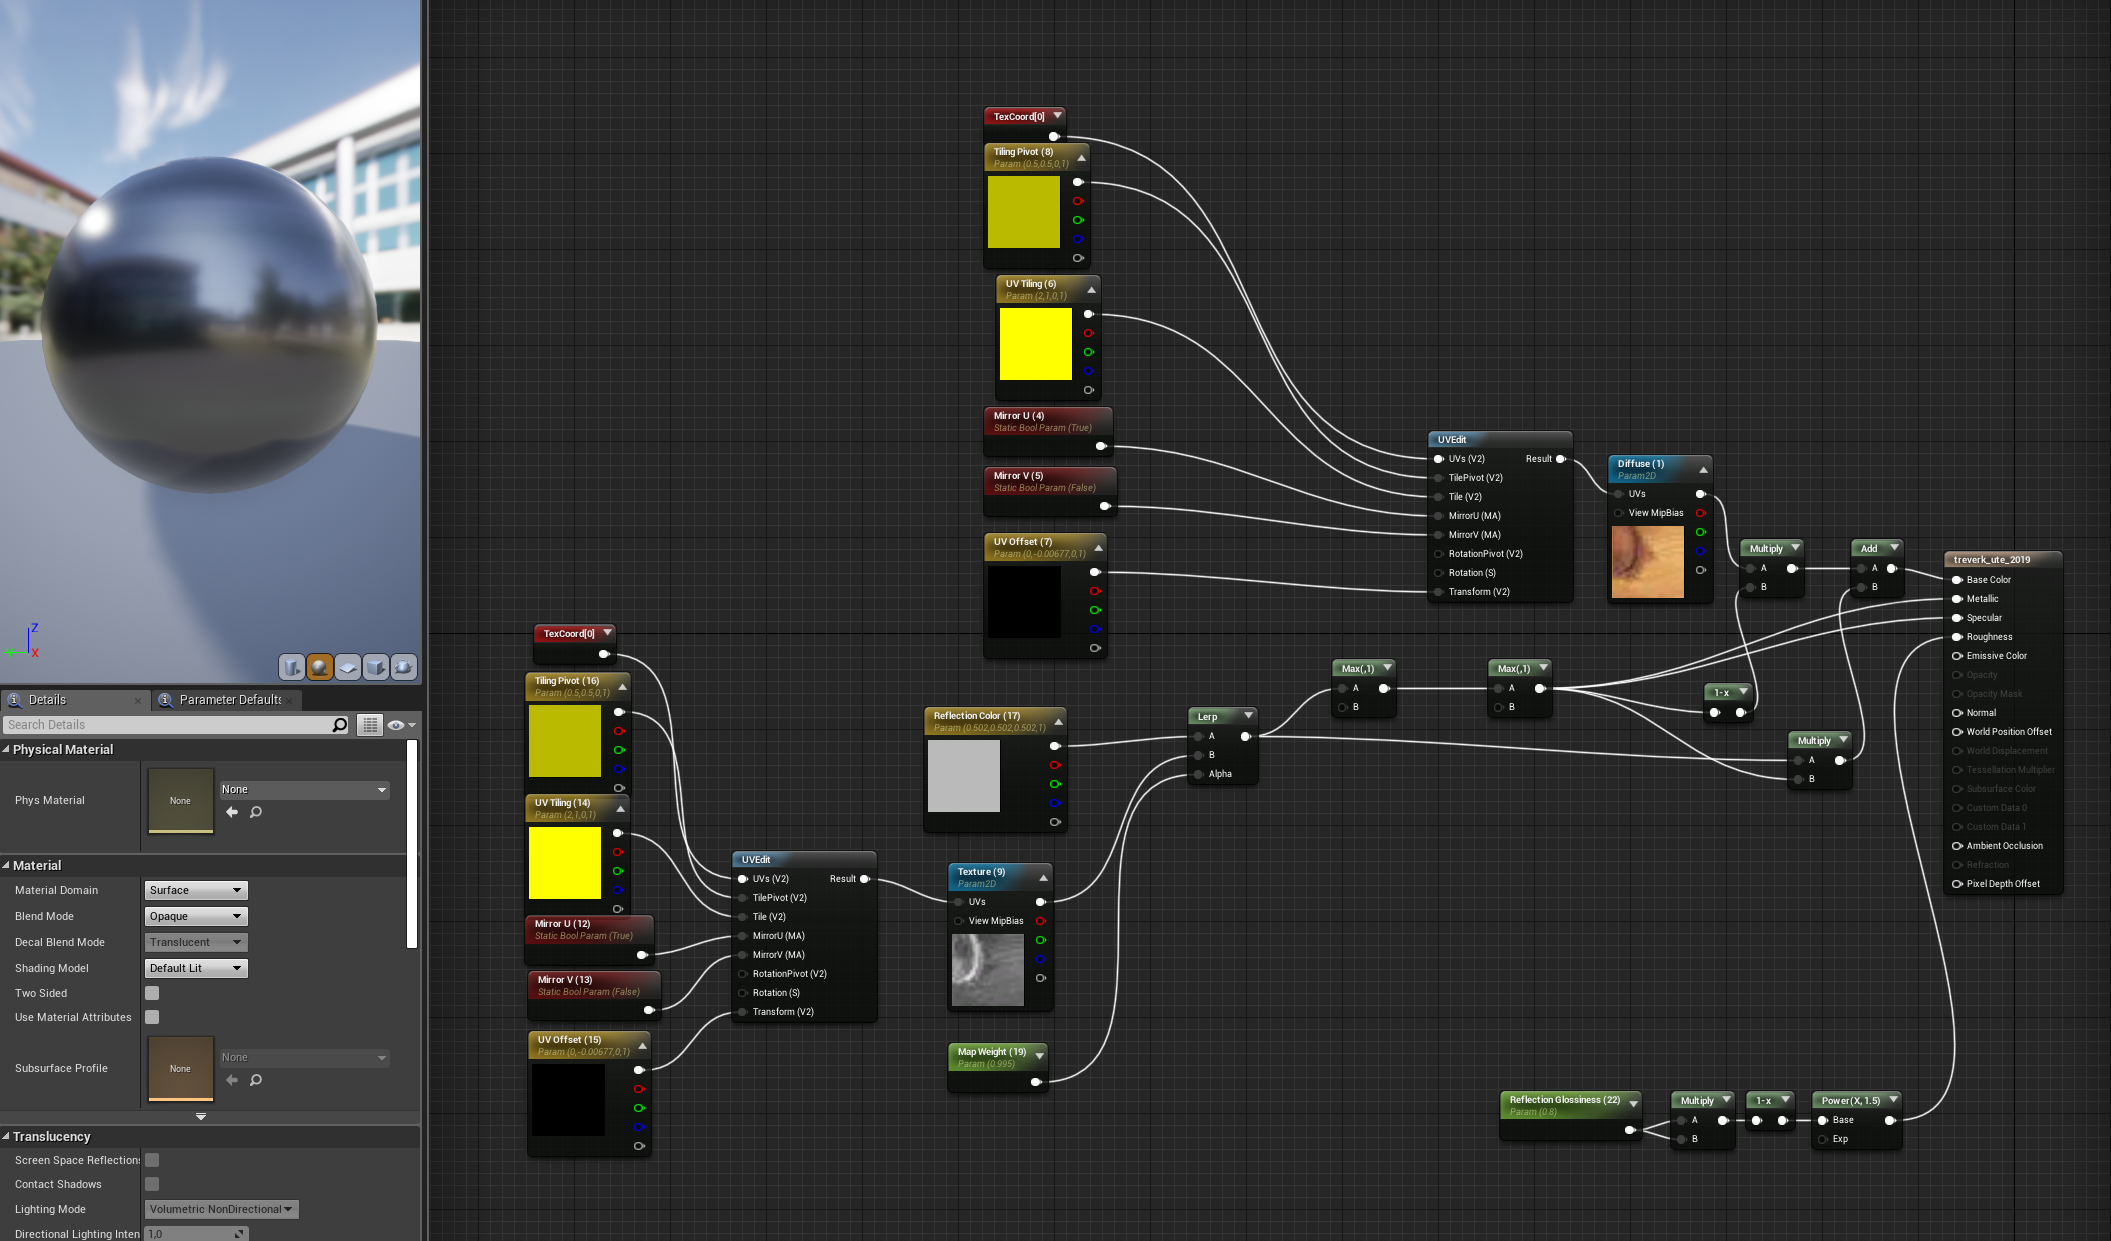The width and height of the screenshot is (2111, 1241).
Task: Click the Reflection Color node swatch
Action: pyautogui.click(x=963, y=776)
